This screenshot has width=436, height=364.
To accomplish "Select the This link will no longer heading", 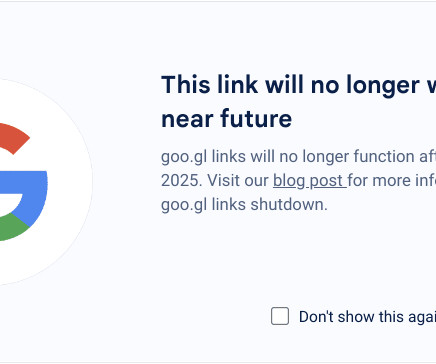I will 298,85.
